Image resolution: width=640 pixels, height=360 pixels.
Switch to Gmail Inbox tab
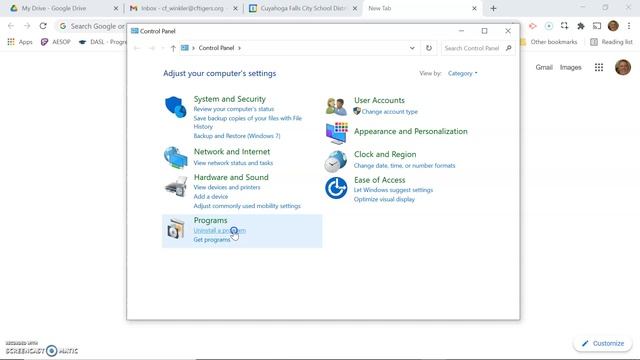point(182,8)
